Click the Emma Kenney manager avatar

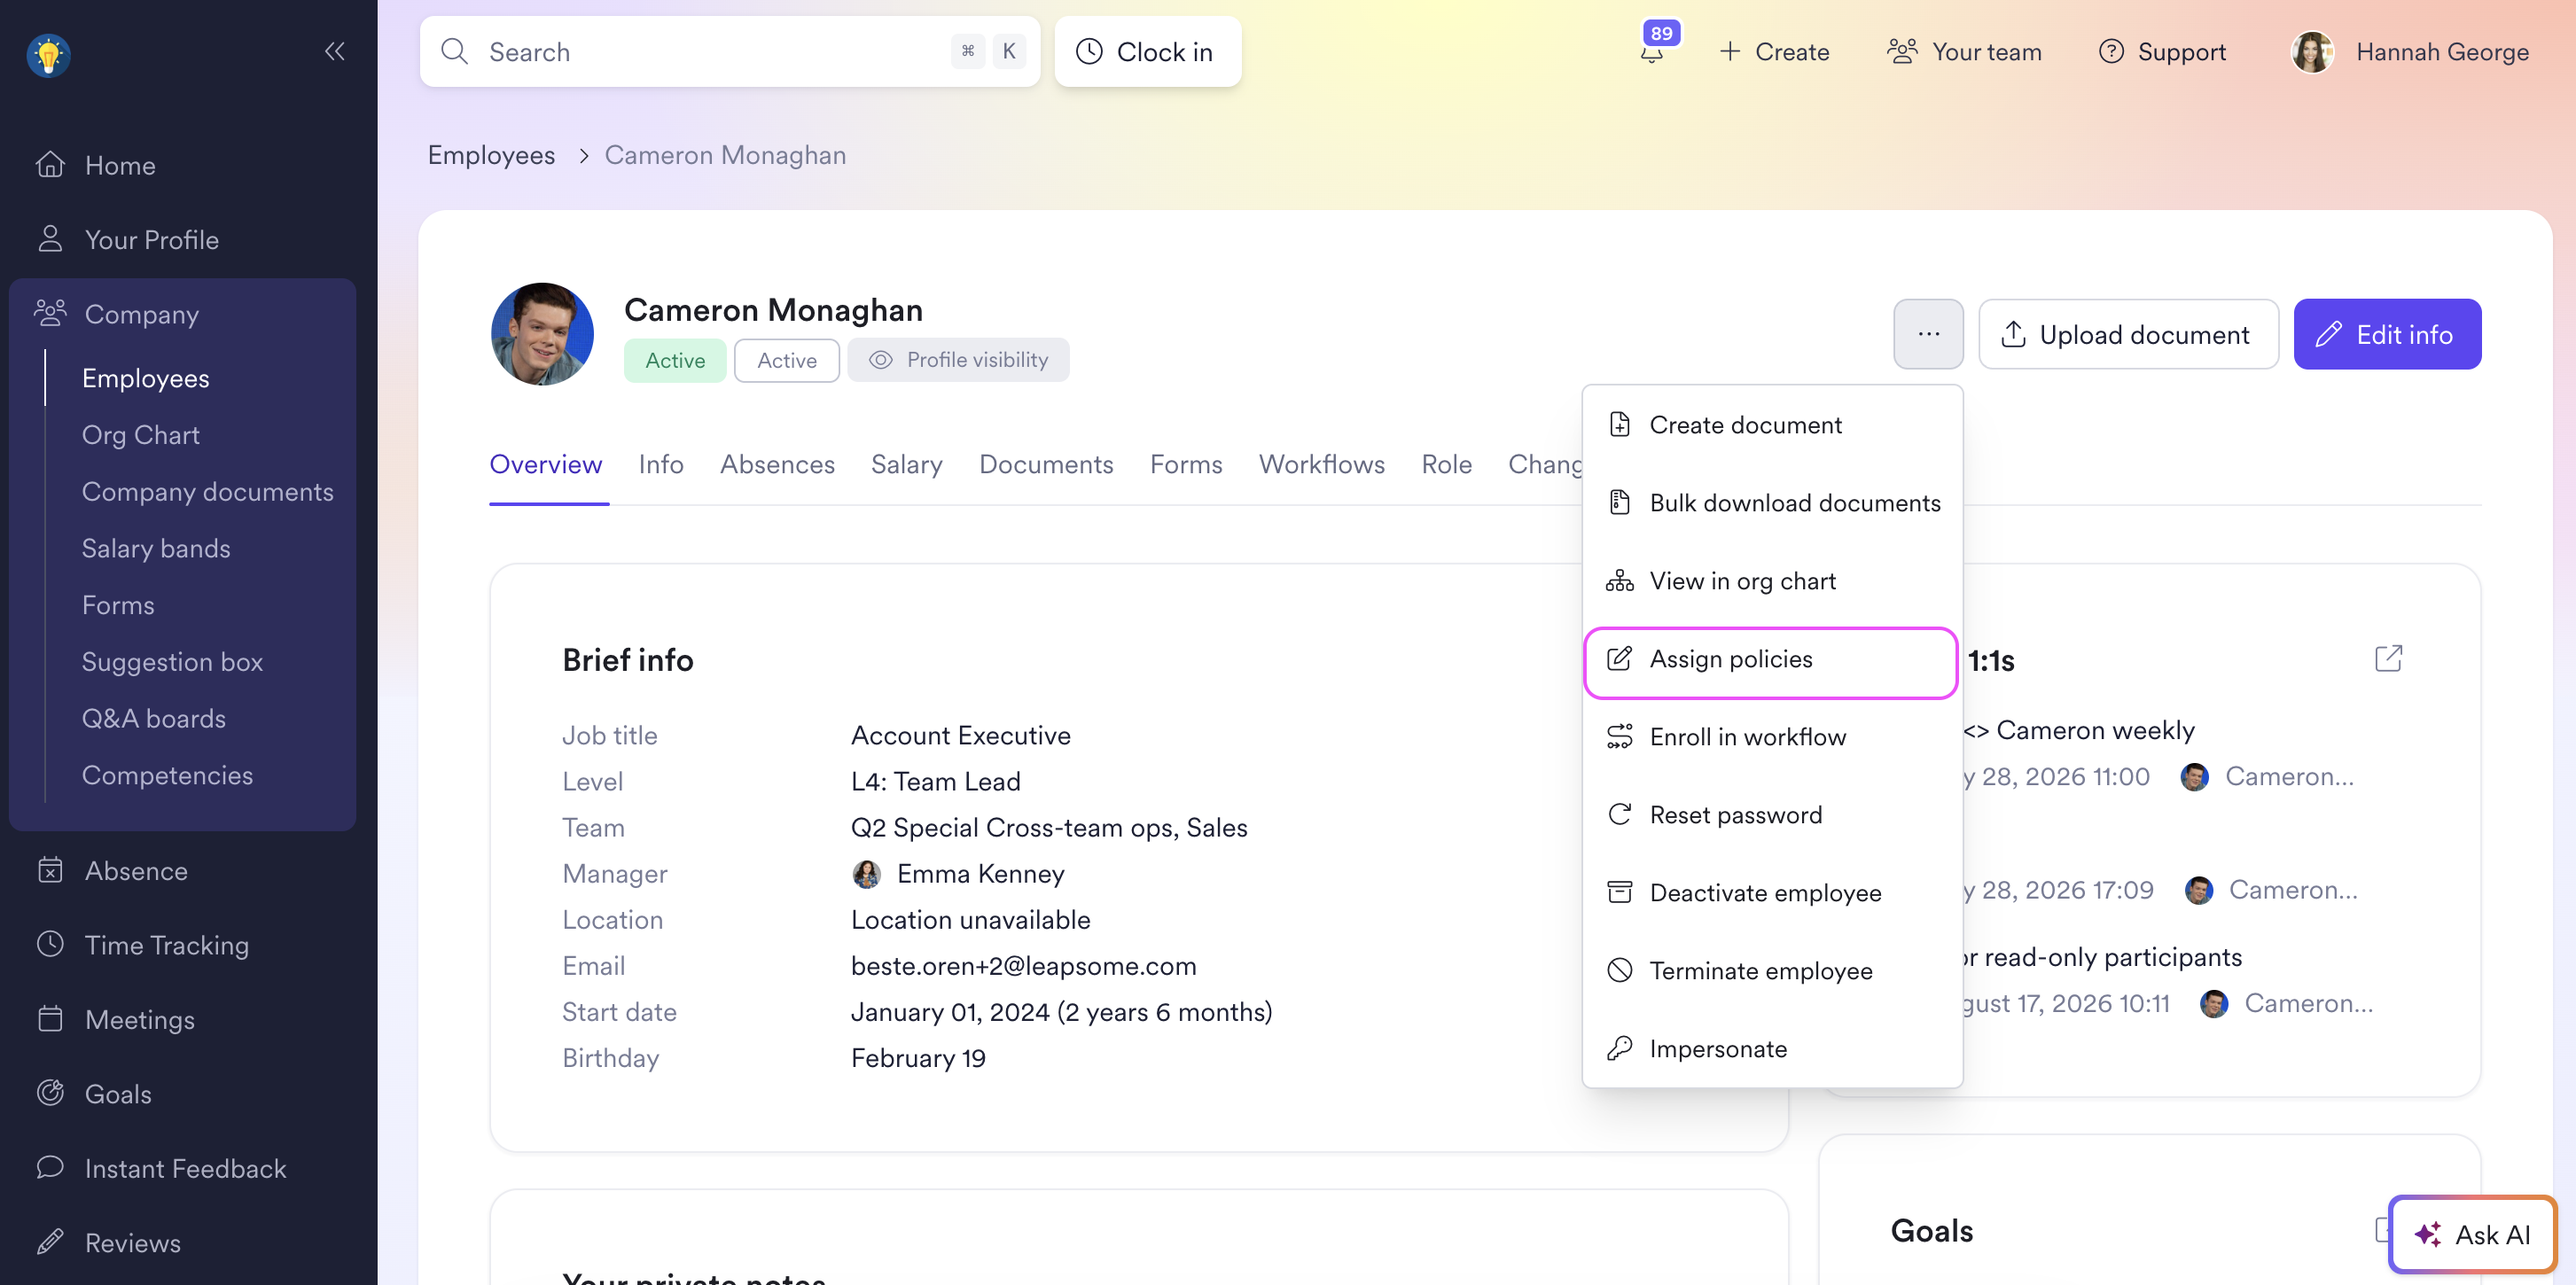click(x=866, y=874)
